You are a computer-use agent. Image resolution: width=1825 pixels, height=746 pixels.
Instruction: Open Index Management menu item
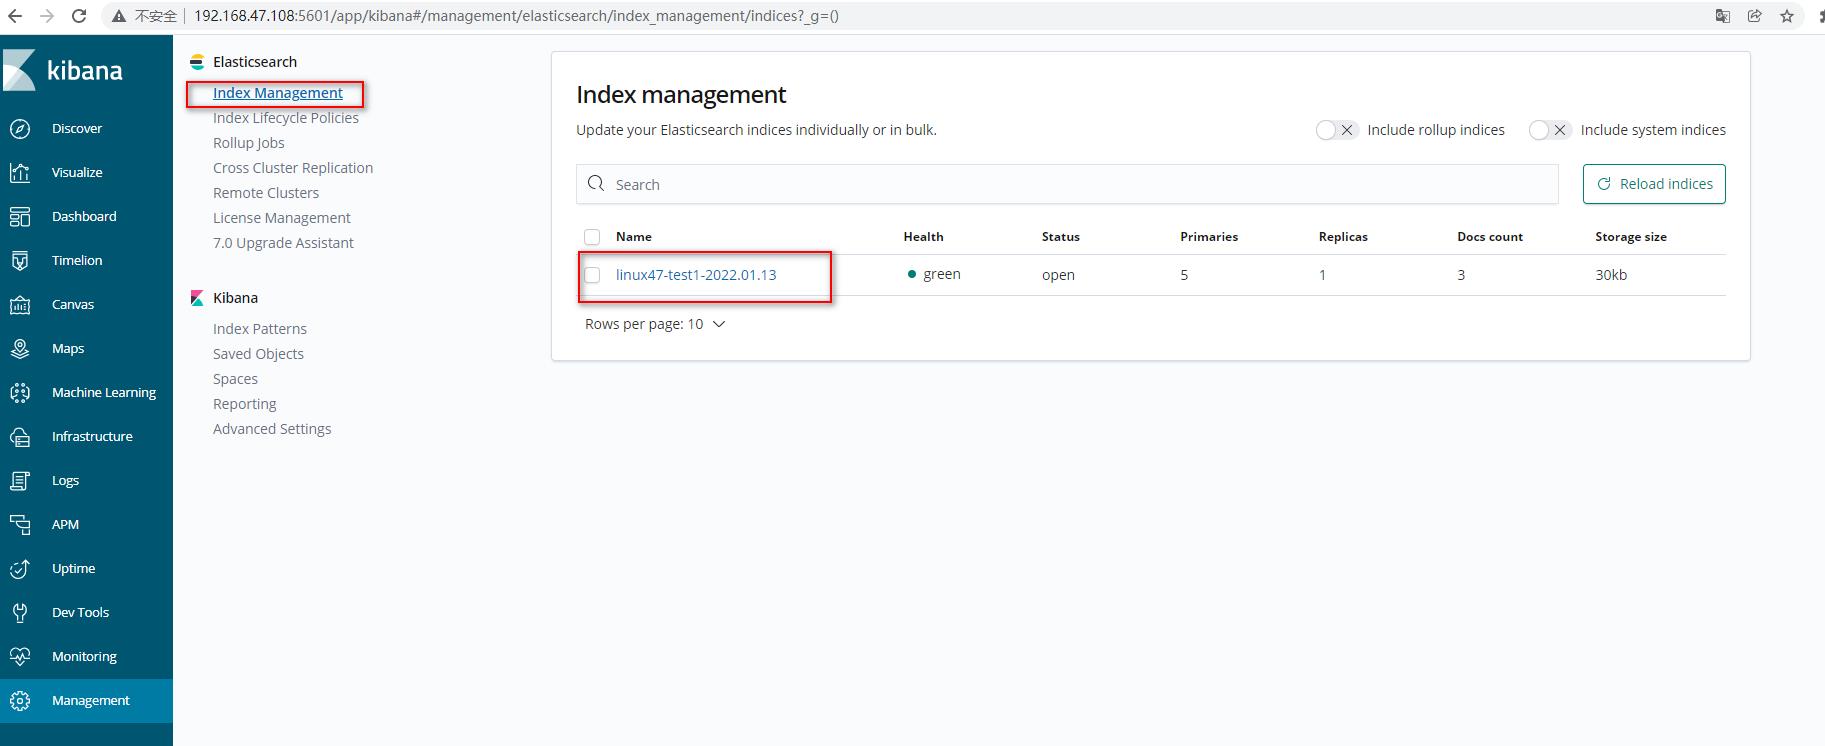pyautogui.click(x=278, y=93)
